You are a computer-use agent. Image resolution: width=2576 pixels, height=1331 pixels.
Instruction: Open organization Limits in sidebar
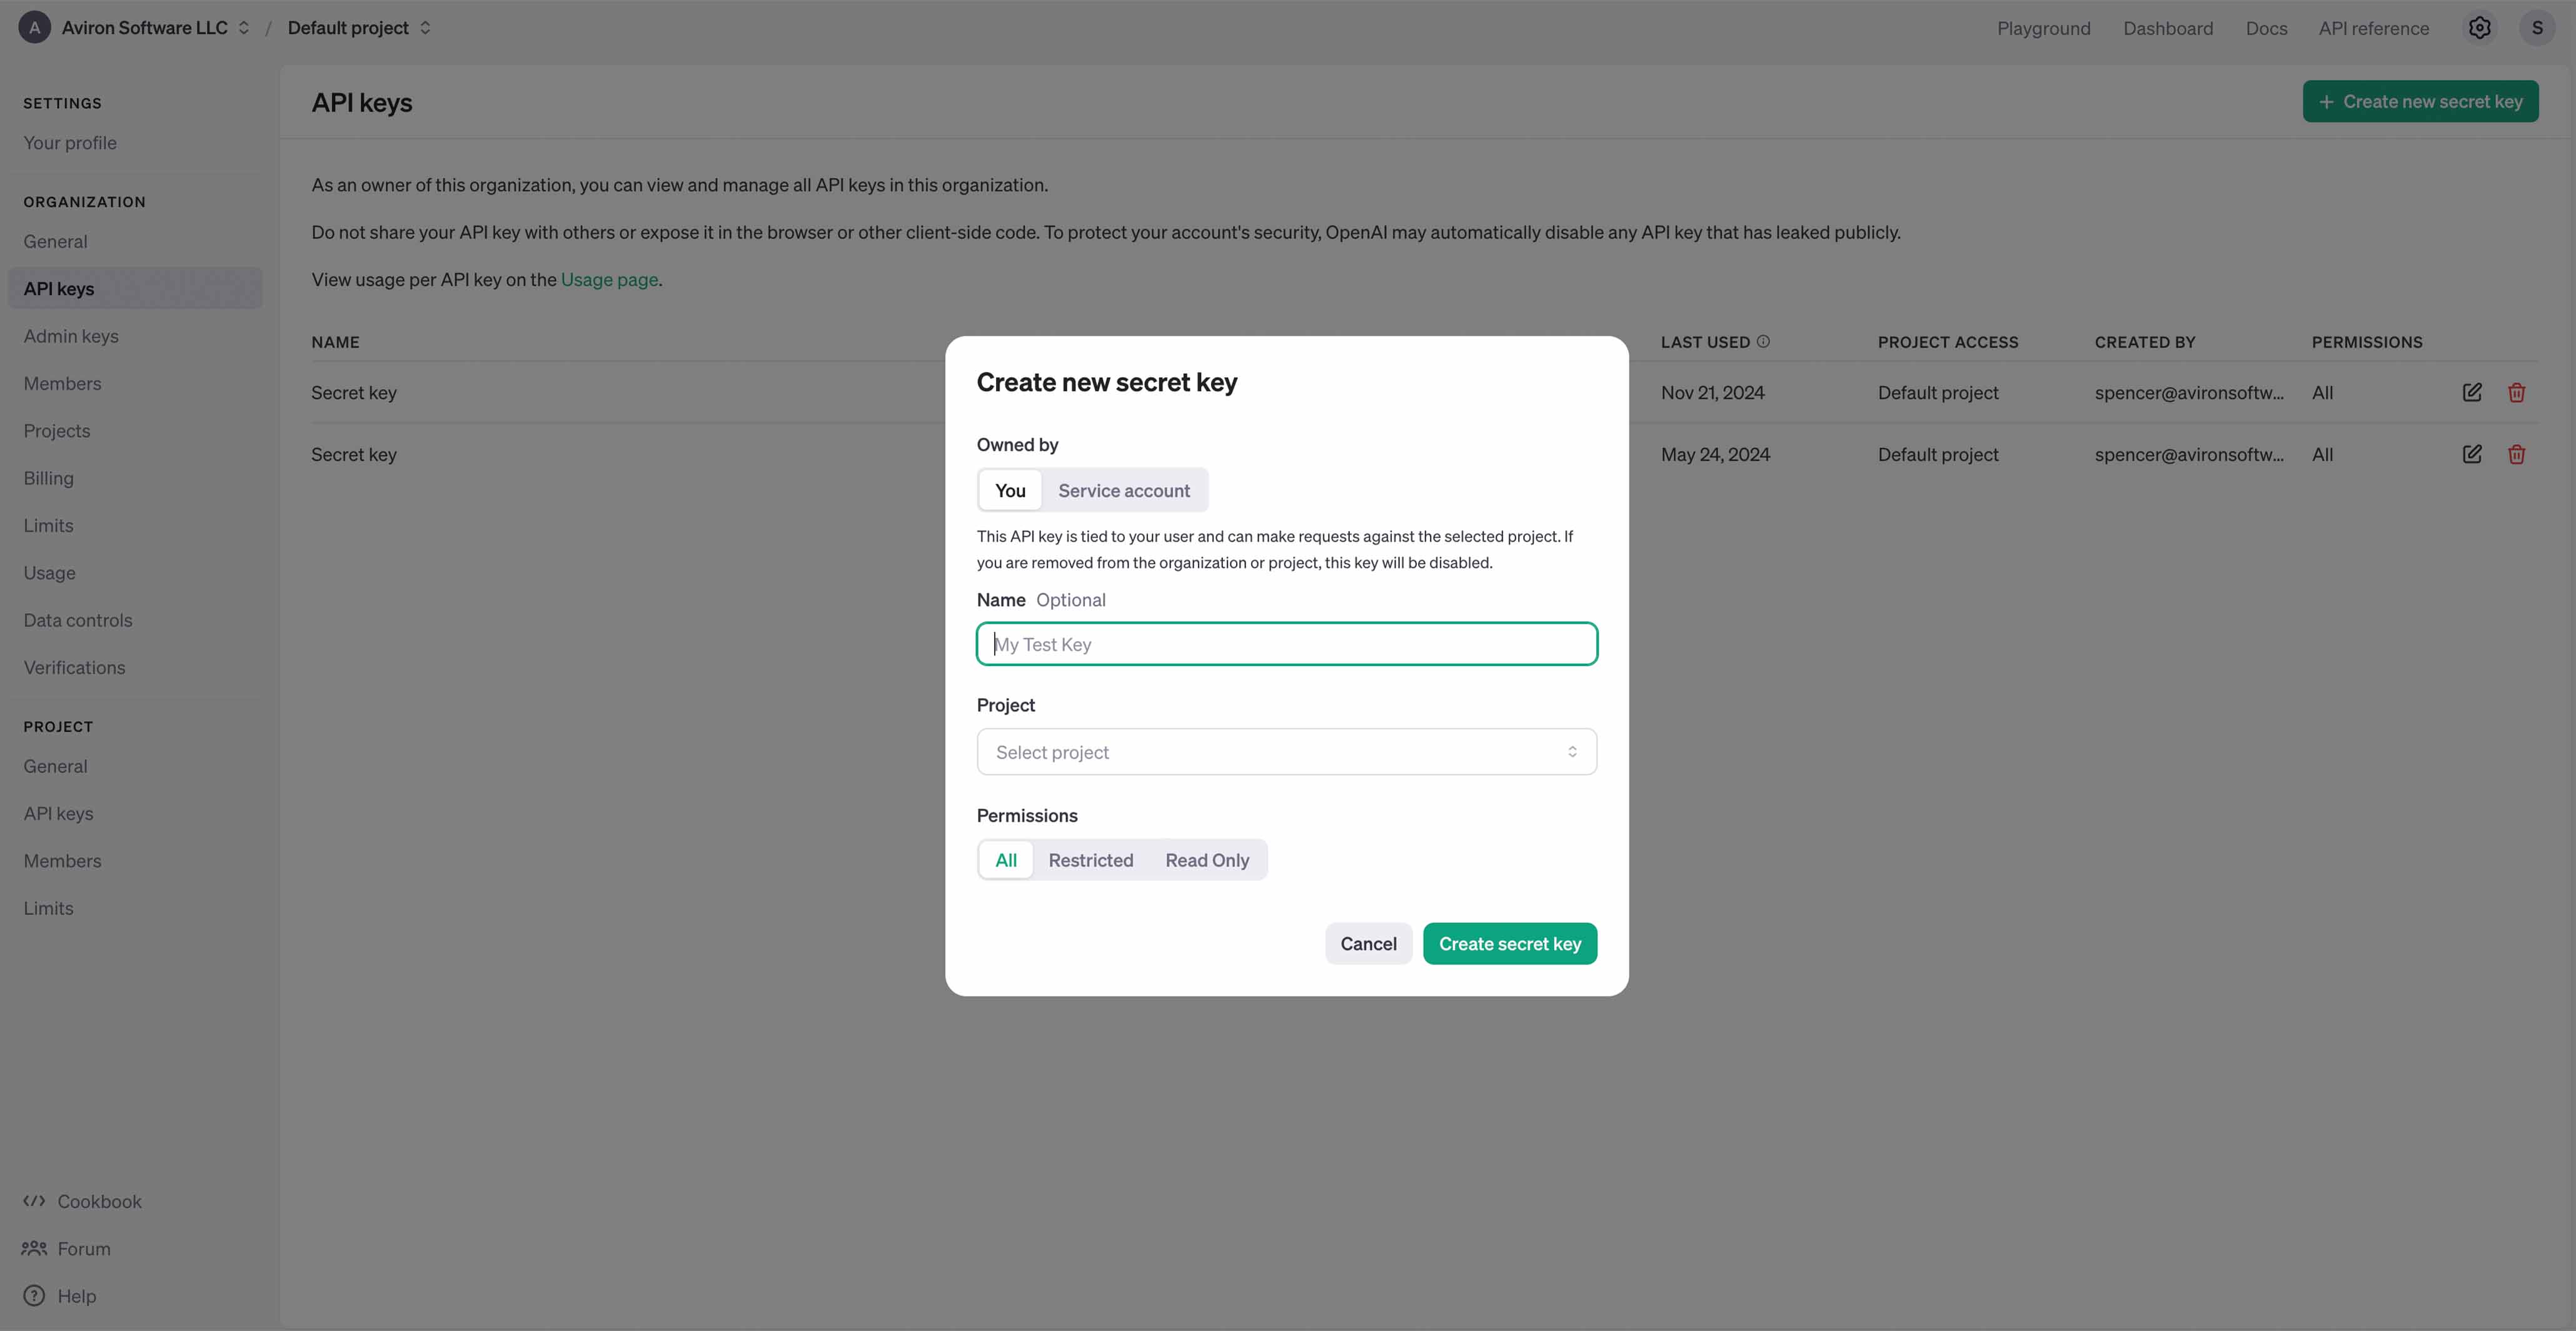(48, 525)
